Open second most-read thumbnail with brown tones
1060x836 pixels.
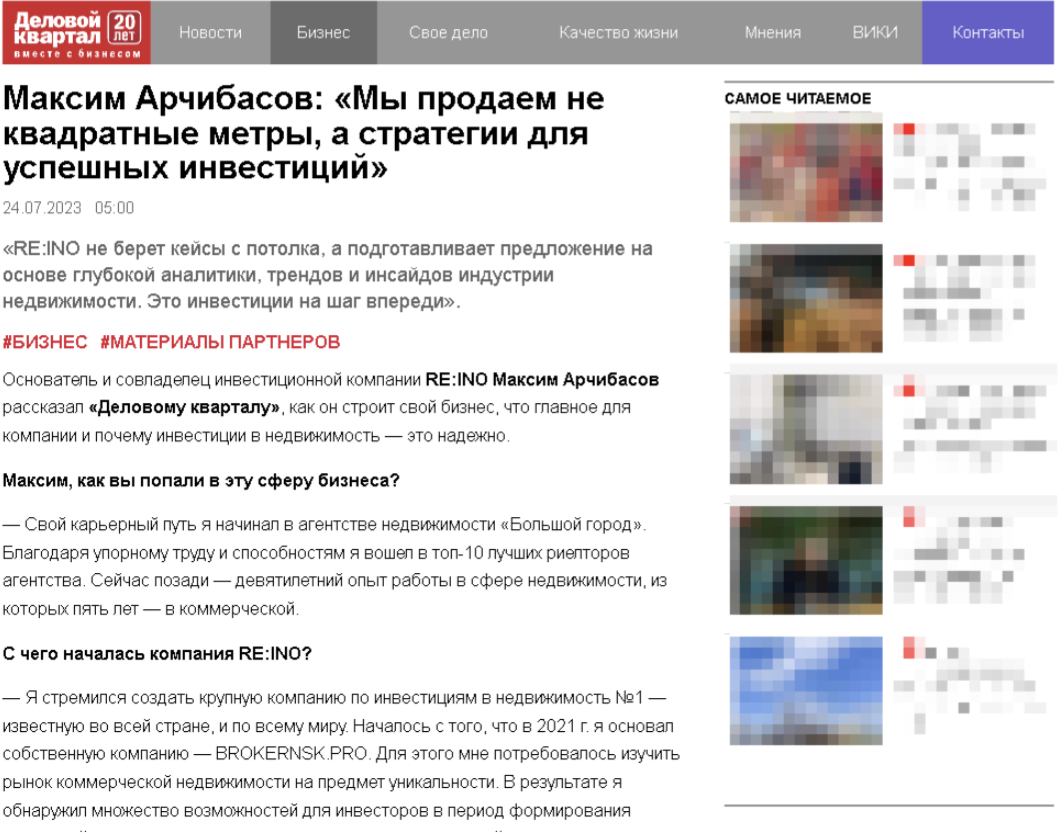coord(806,298)
